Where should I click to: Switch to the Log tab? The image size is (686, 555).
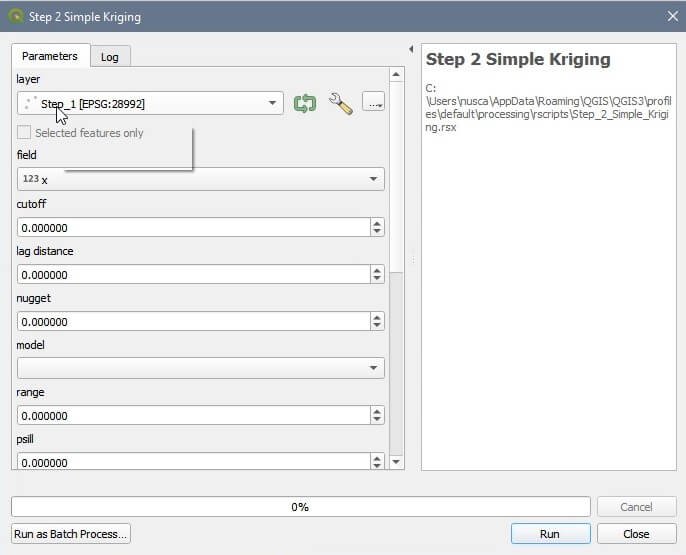pos(110,57)
